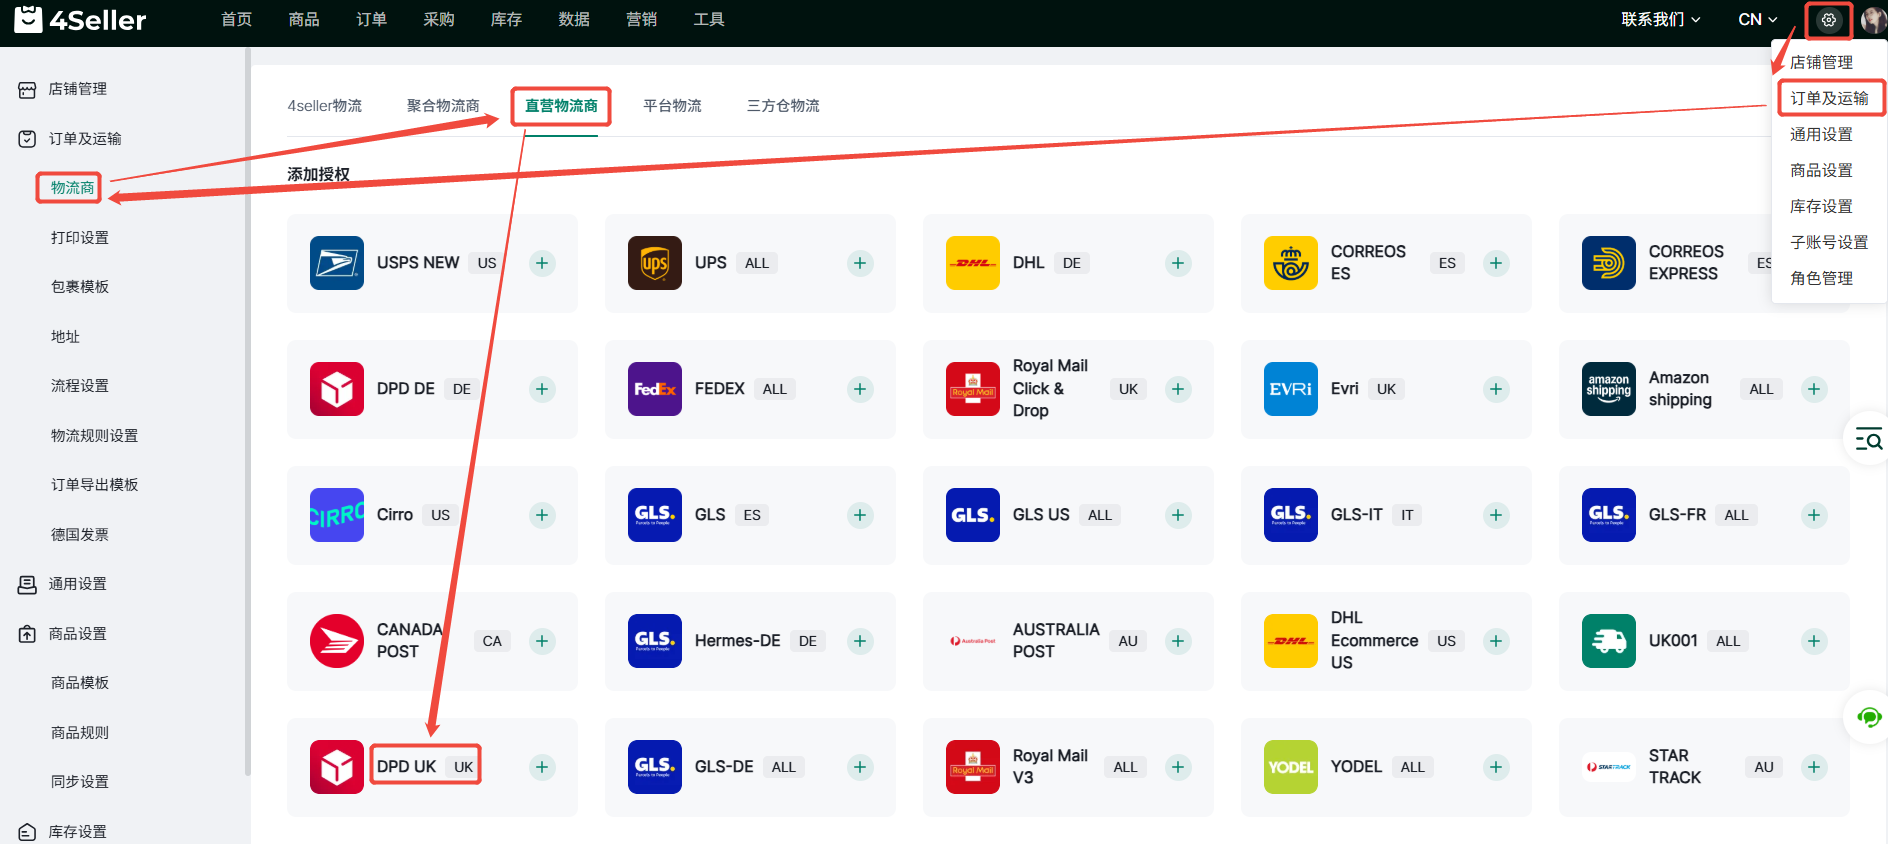Click plus icon for YODEL
The width and height of the screenshot is (1888, 844).
click(x=1496, y=767)
